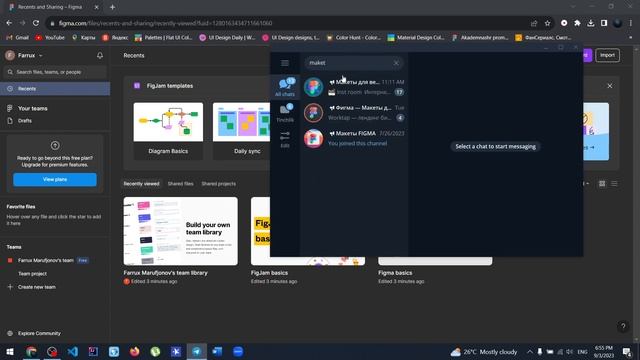640x360 pixels.
Task: Expand the Farrux account dropdown in Figma
Action: tap(24, 56)
